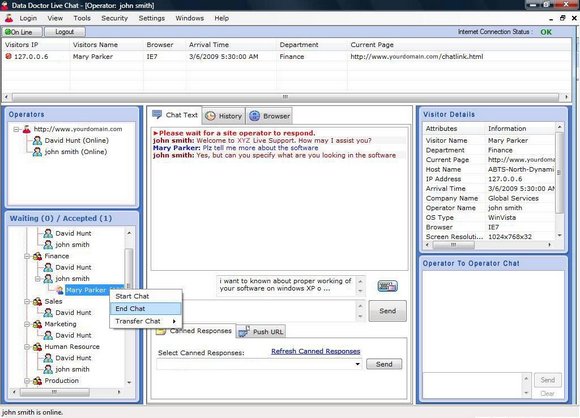Open the Browser tab globe icon

click(254, 116)
